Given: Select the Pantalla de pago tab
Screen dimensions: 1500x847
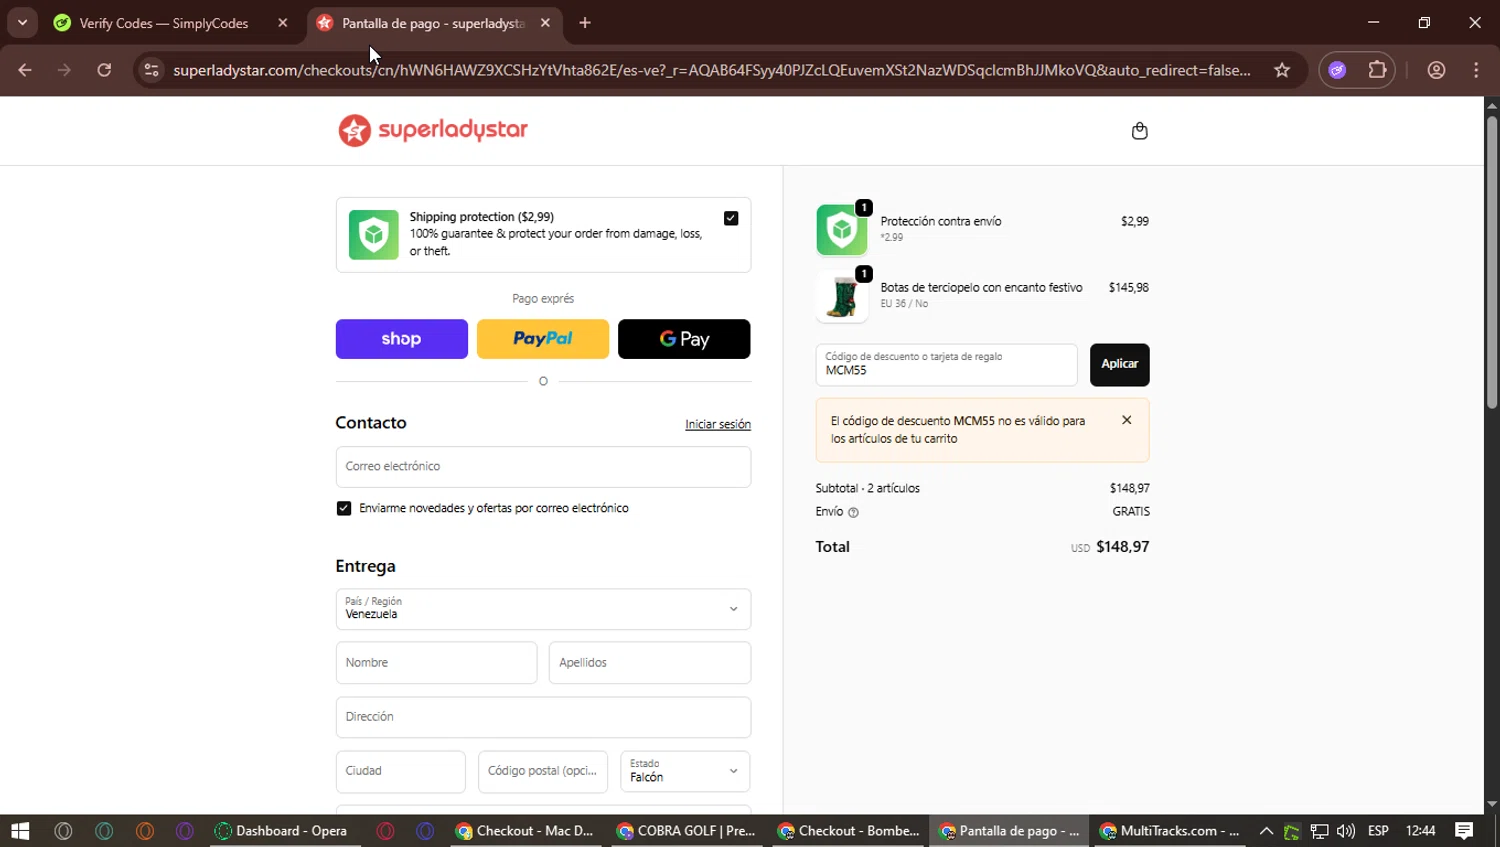Looking at the screenshot, I should coord(432,23).
